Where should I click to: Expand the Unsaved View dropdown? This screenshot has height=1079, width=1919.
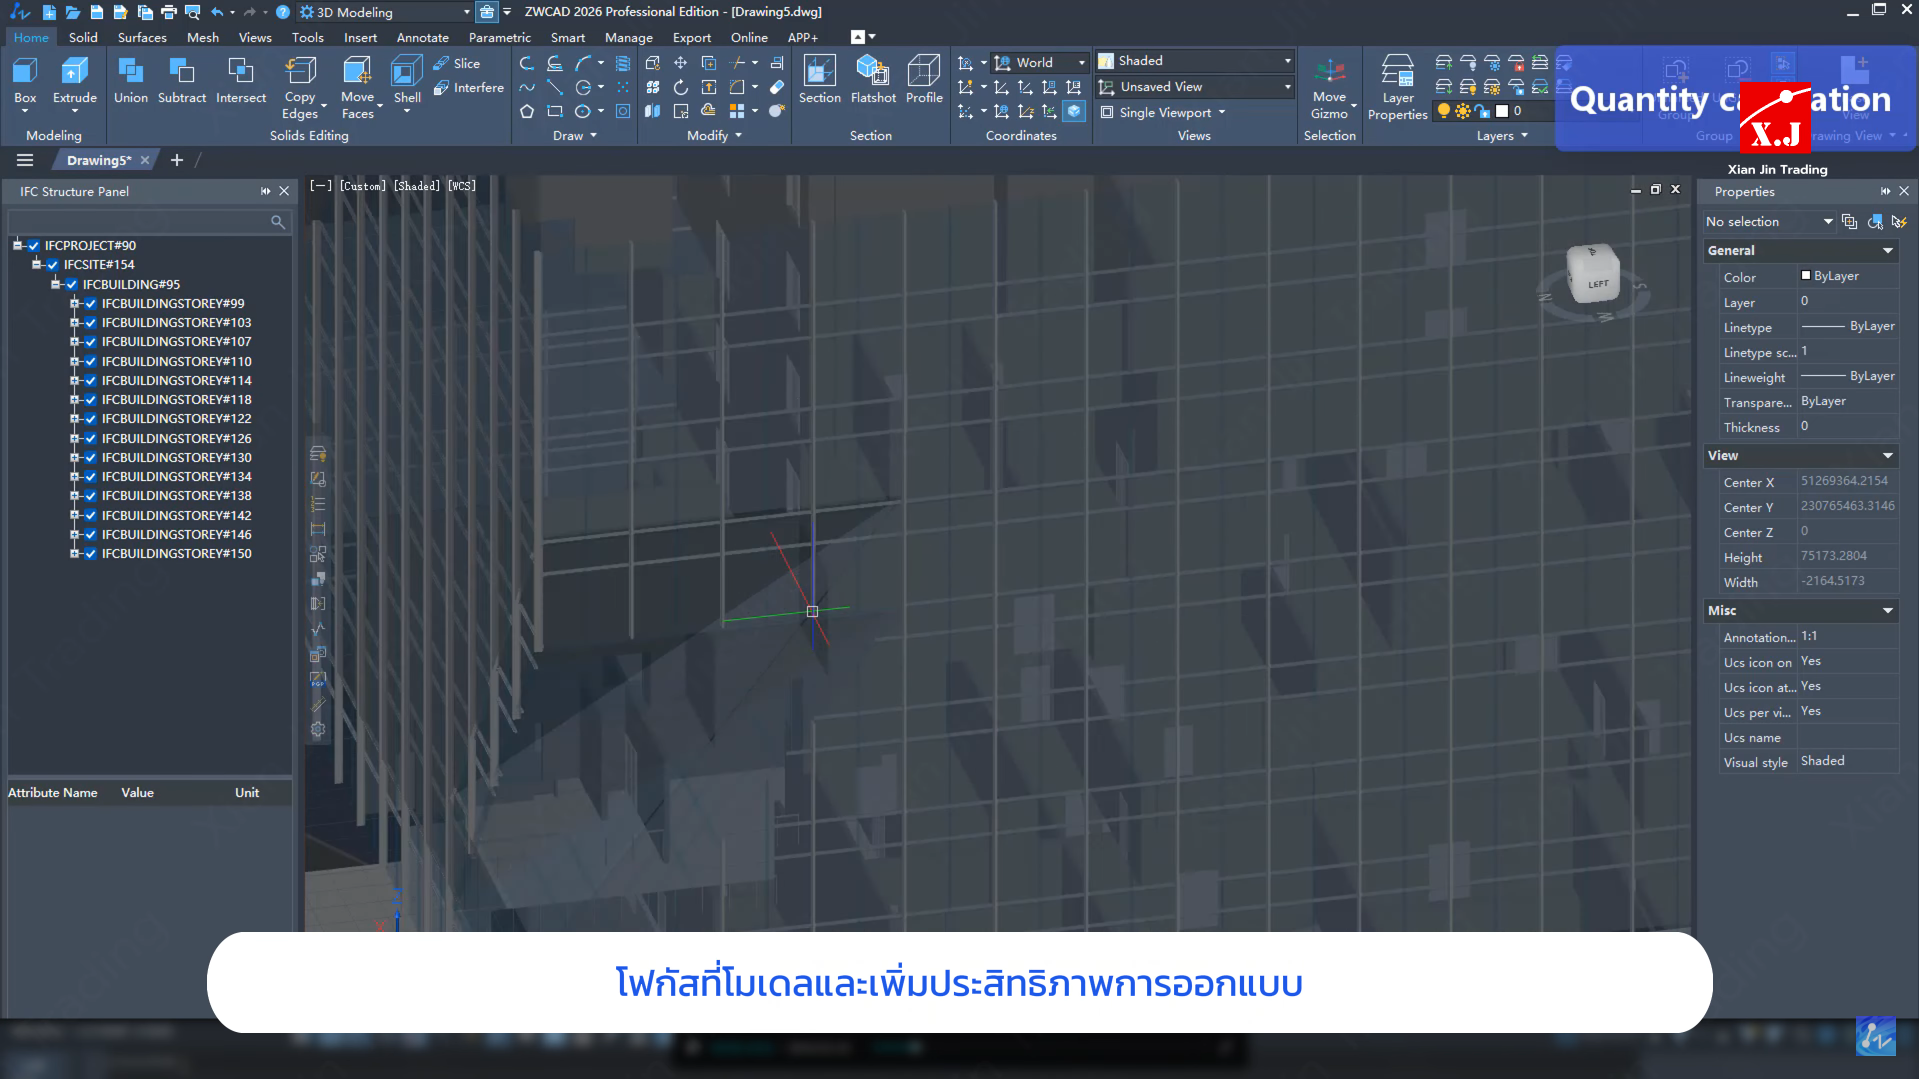(x=1286, y=87)
